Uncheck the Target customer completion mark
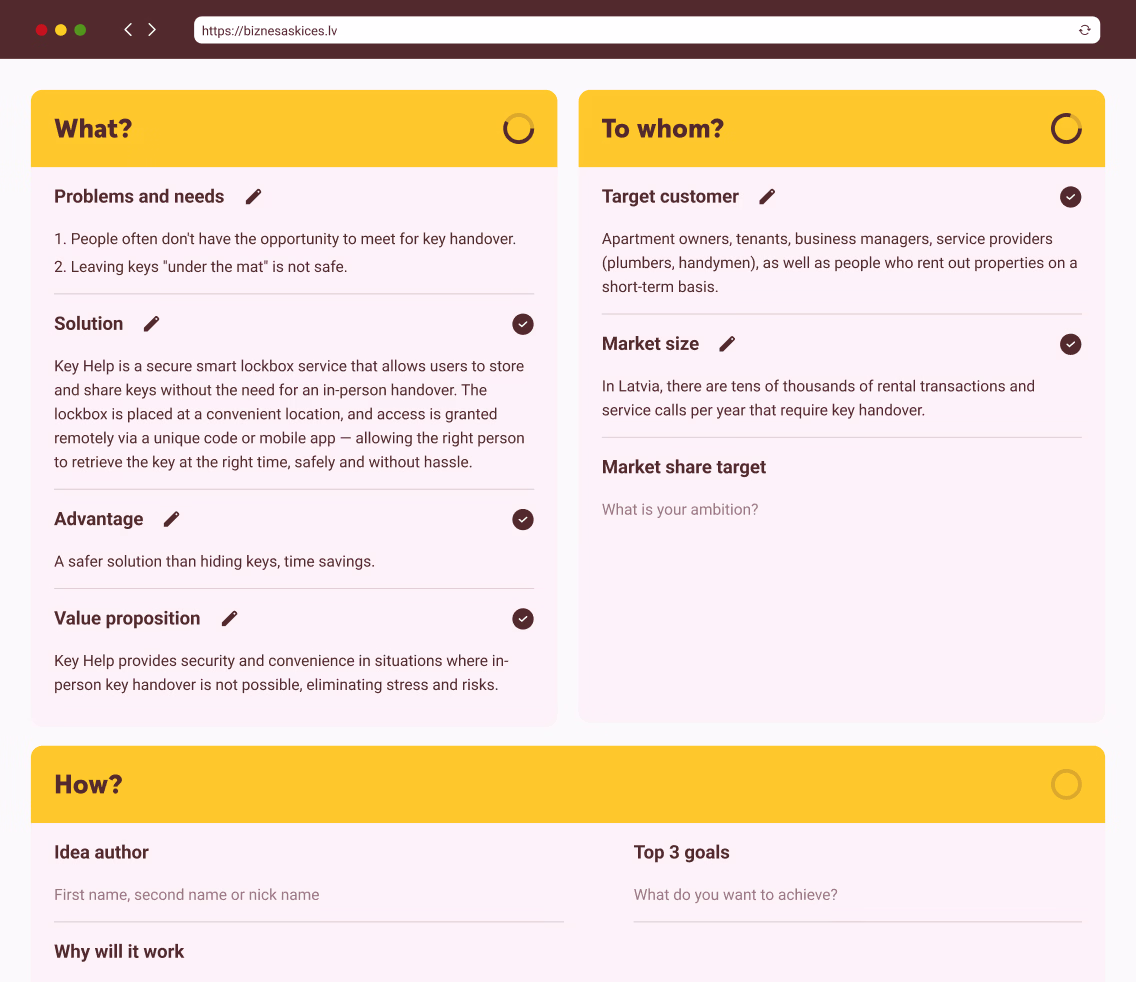The width and height of the screenshot is (1136, 982). pyautogui.click(x=1070, y=197)
